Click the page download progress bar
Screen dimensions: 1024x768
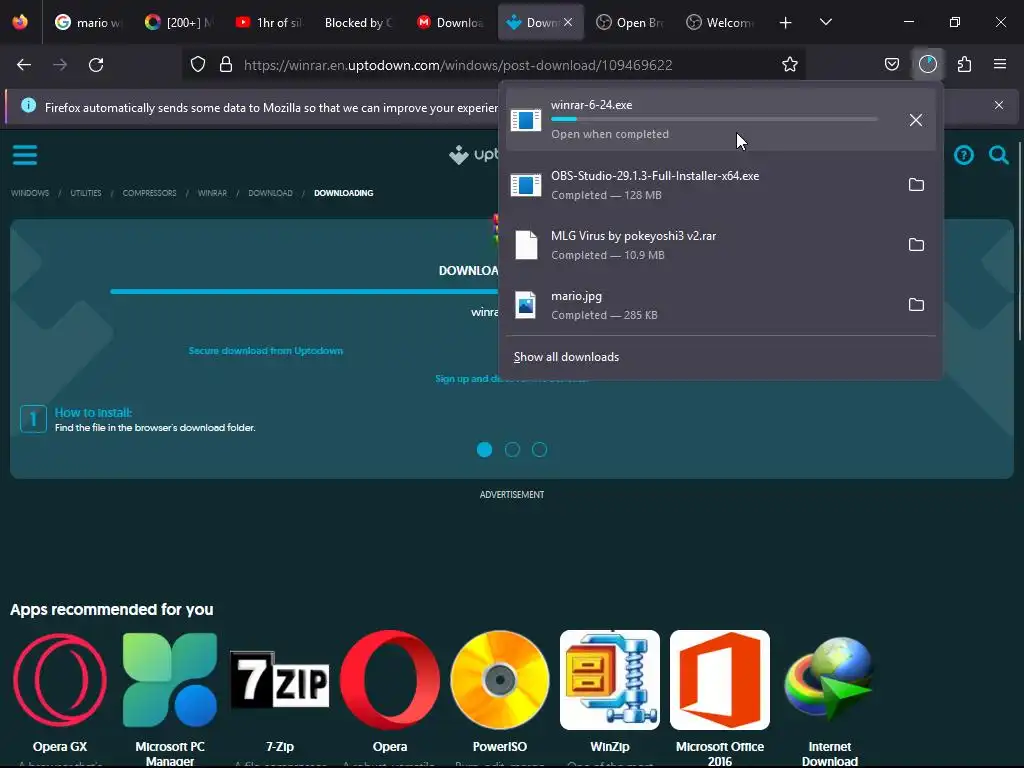[x=304, y=291]
